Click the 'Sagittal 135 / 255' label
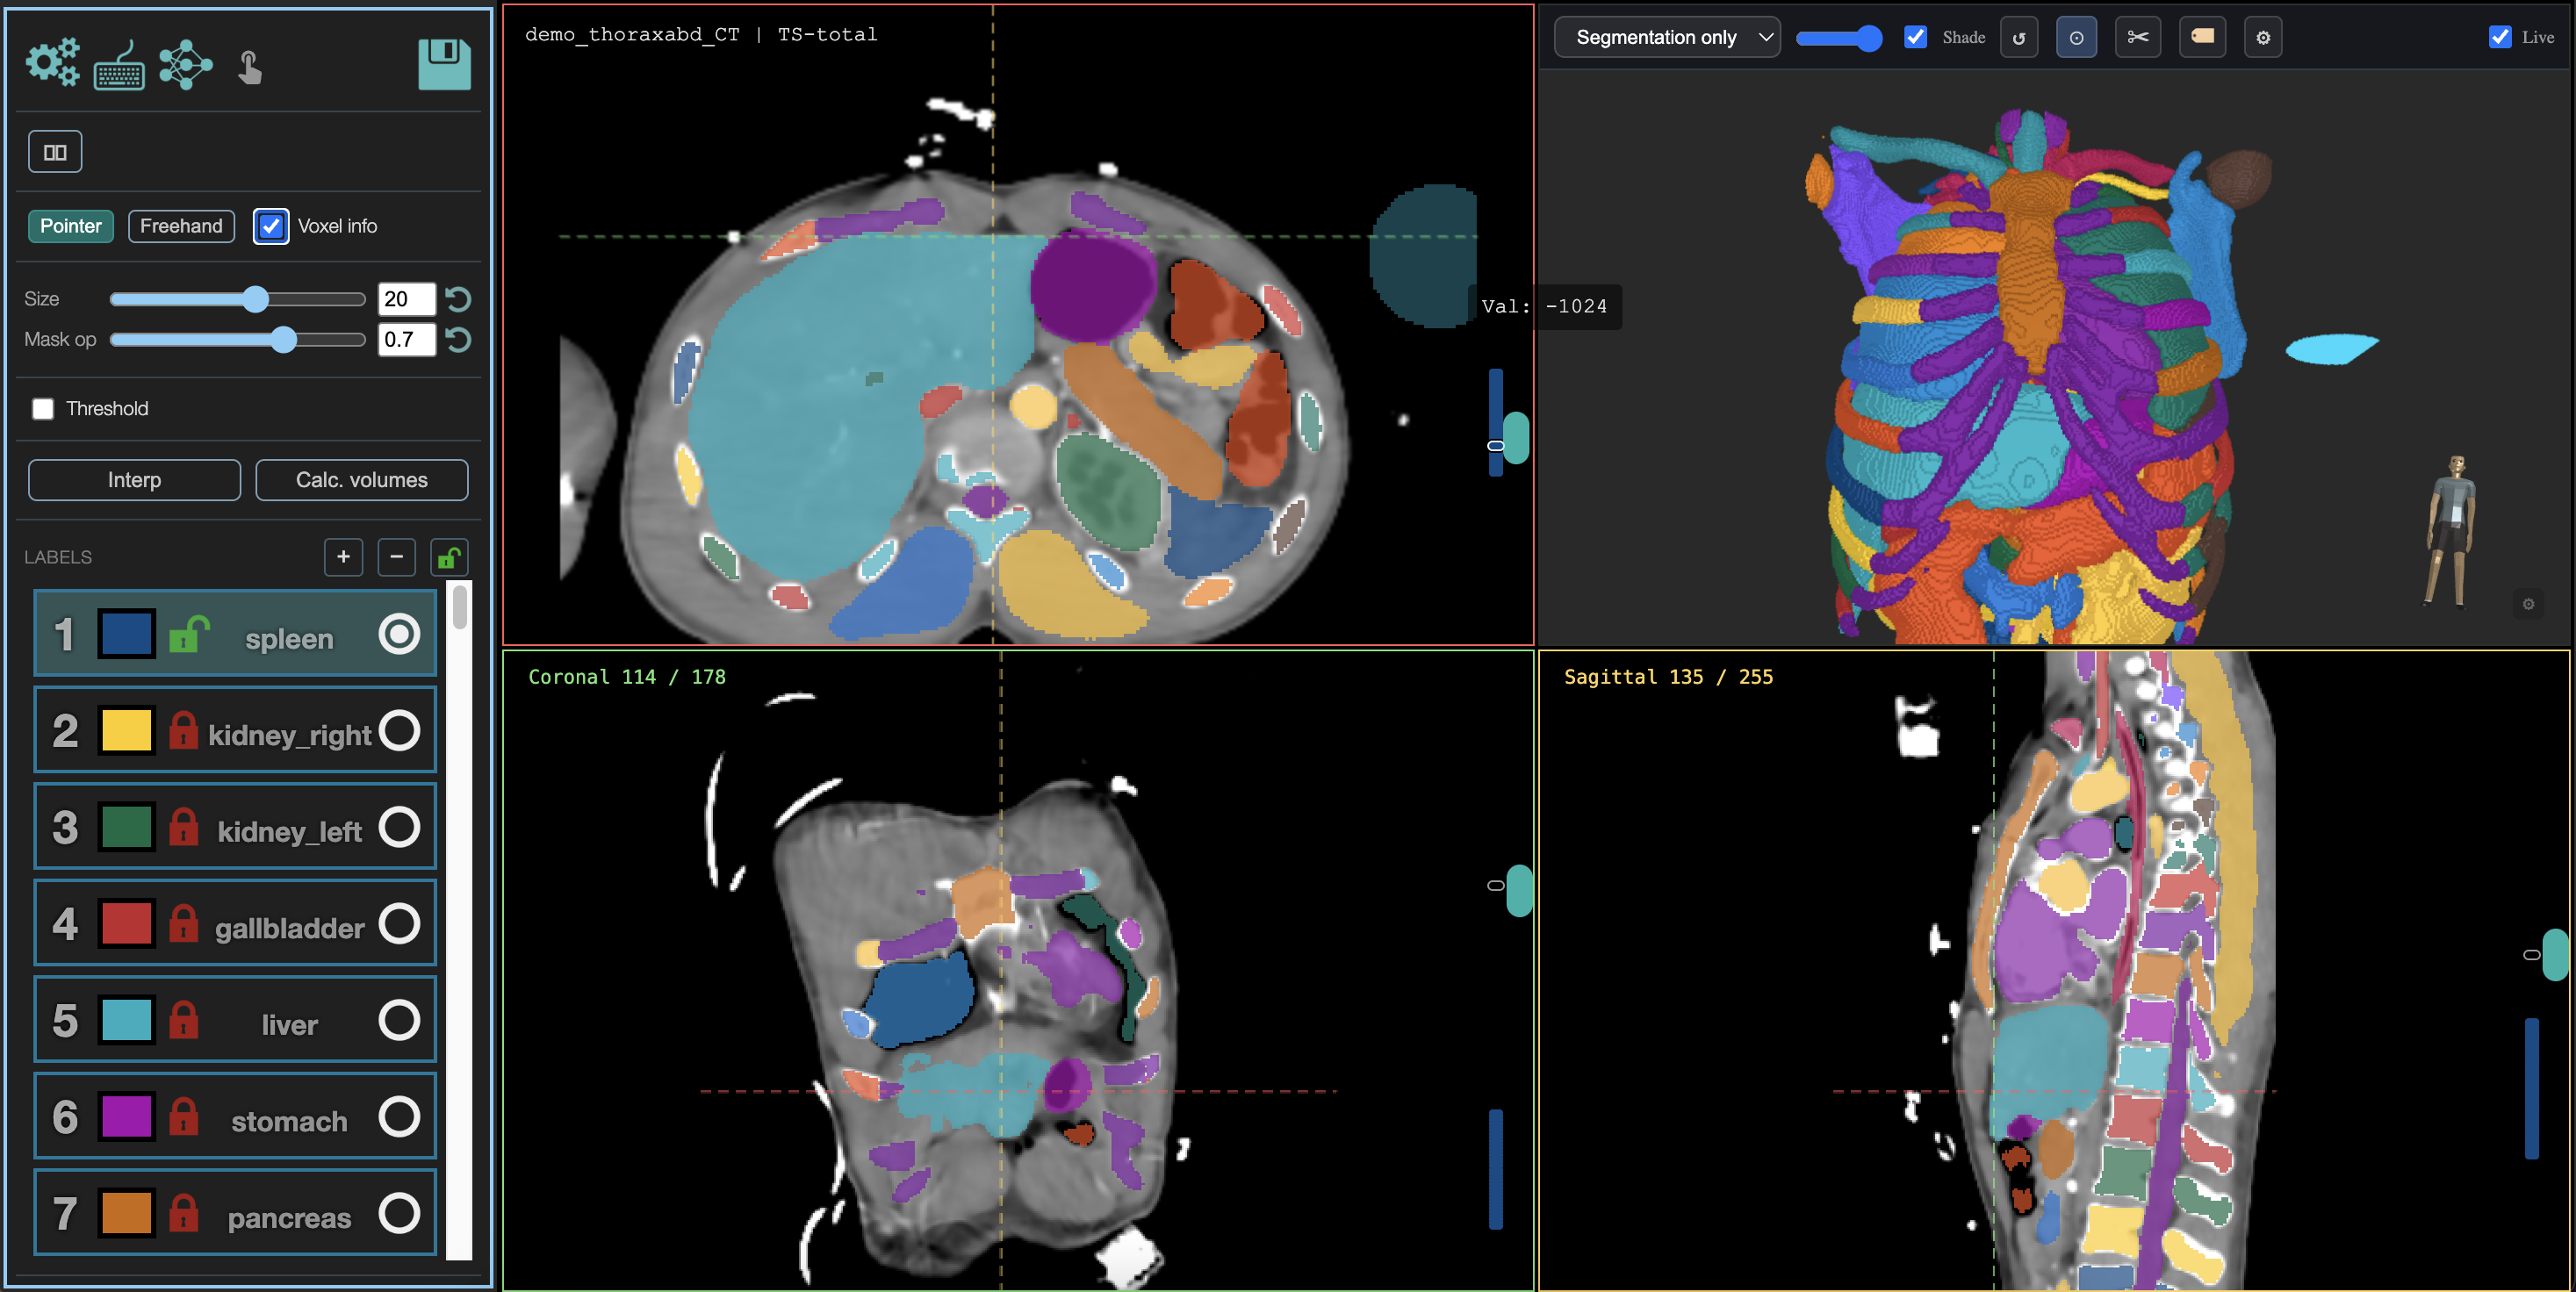 pyautogui.click(x=1668, y=677)
